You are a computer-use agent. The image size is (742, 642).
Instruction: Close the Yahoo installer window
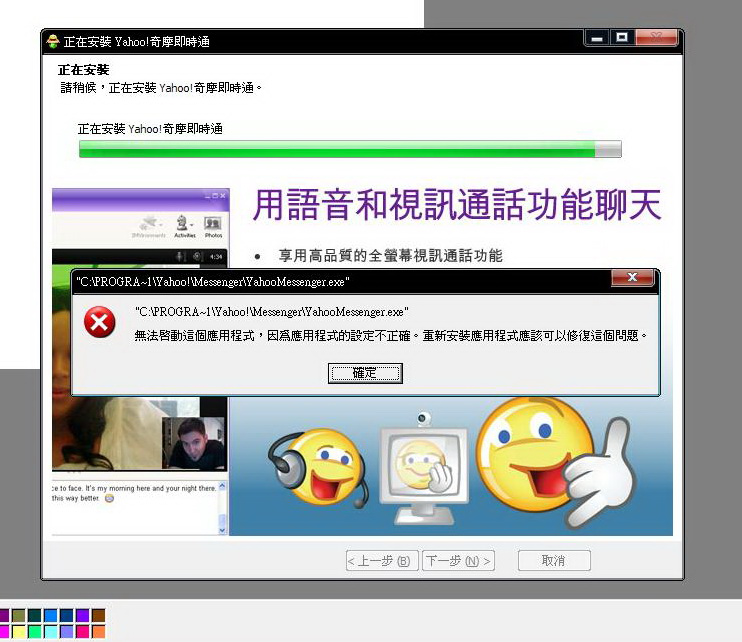(x=656, y=37)
